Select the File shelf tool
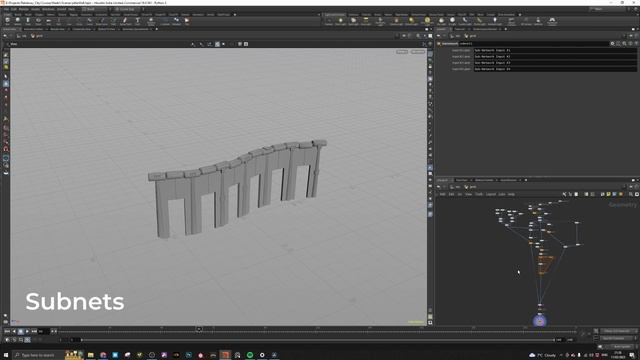640x360 pixels. click(187, 21)
